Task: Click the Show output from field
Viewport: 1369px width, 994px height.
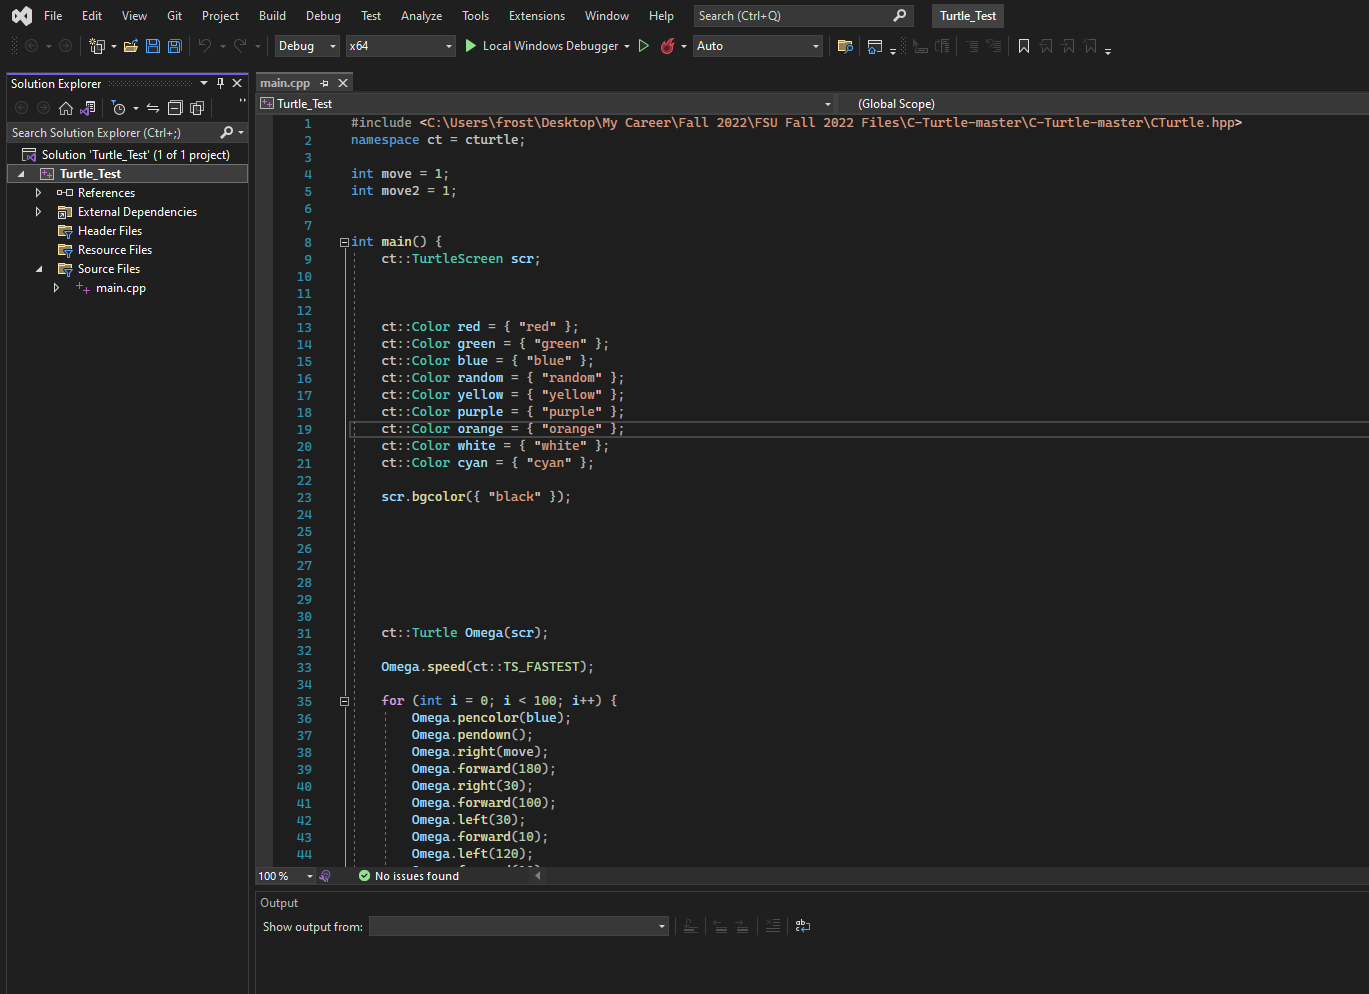Action: [518, 926]
